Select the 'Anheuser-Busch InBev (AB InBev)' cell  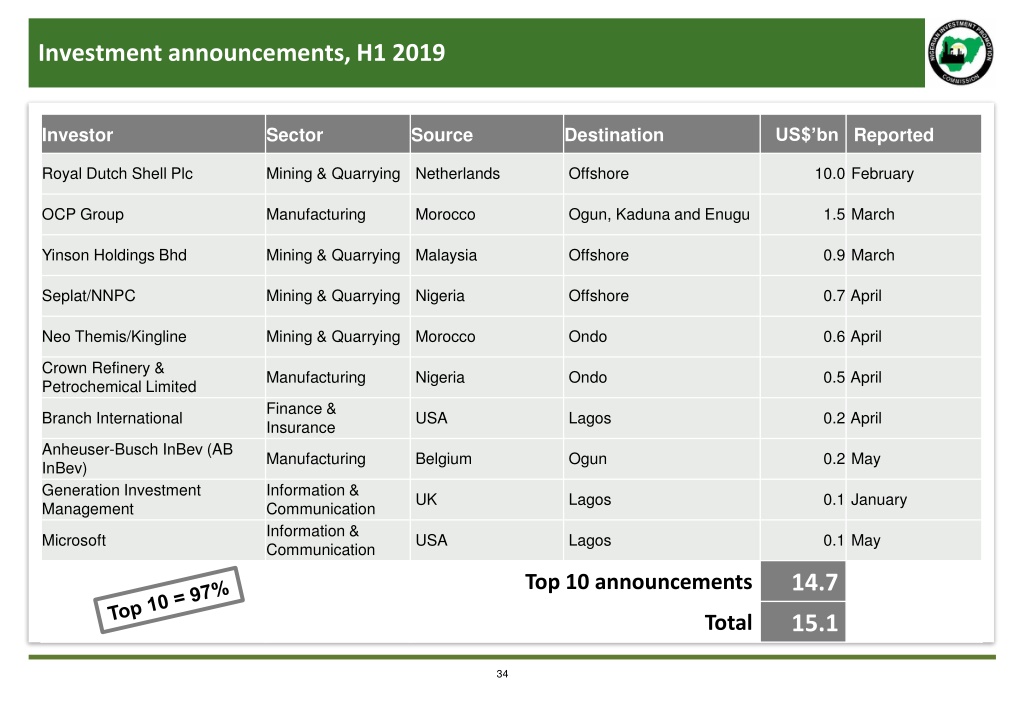[153, 459]
